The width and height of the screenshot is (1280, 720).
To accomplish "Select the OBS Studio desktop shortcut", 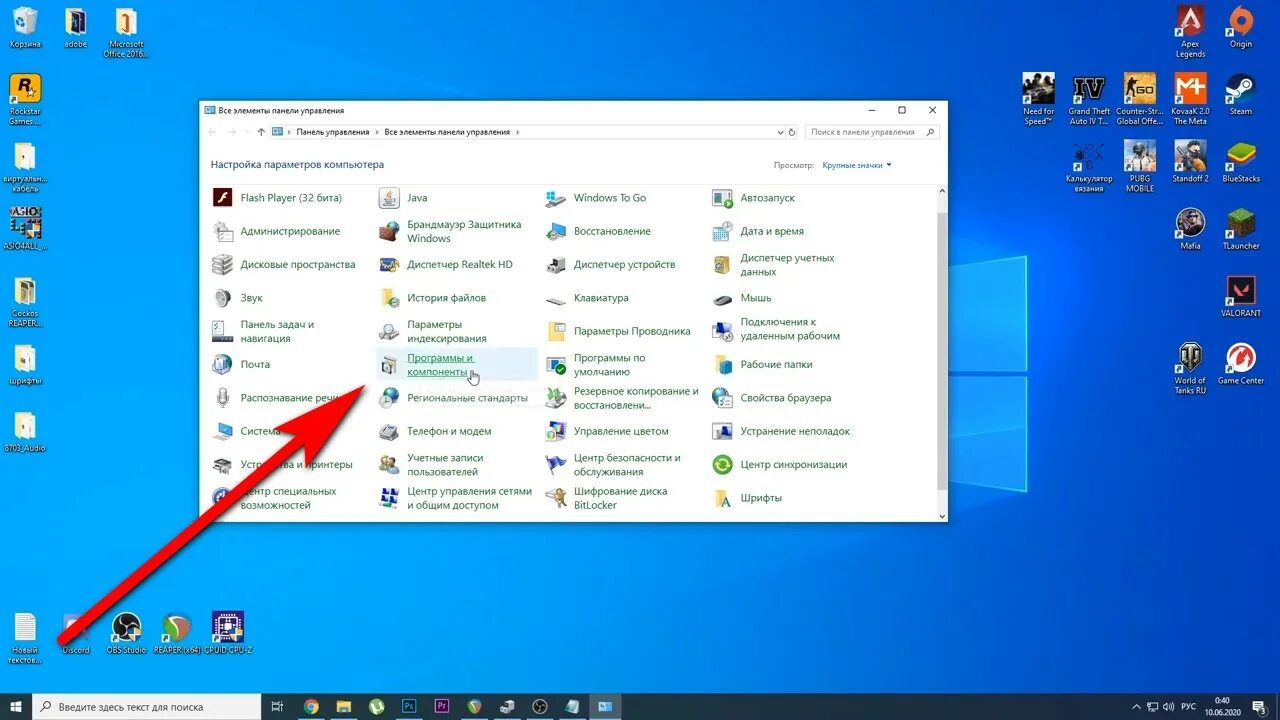I will (127, 633).
